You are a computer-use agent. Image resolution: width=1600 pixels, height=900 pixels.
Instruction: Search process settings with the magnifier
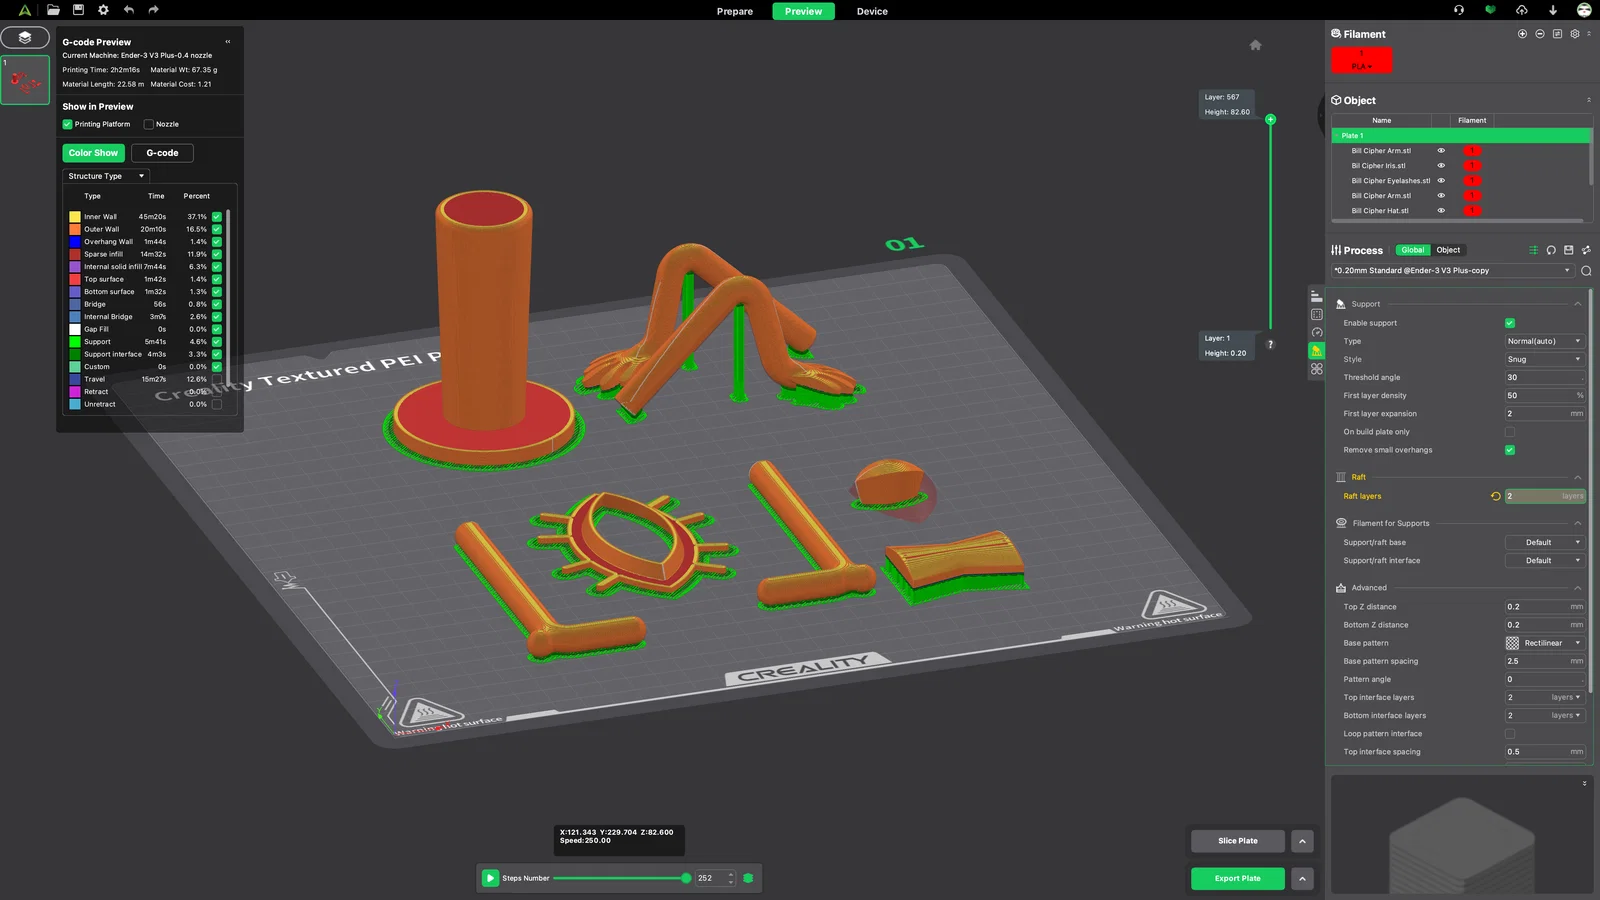(x=1586, y=271)
